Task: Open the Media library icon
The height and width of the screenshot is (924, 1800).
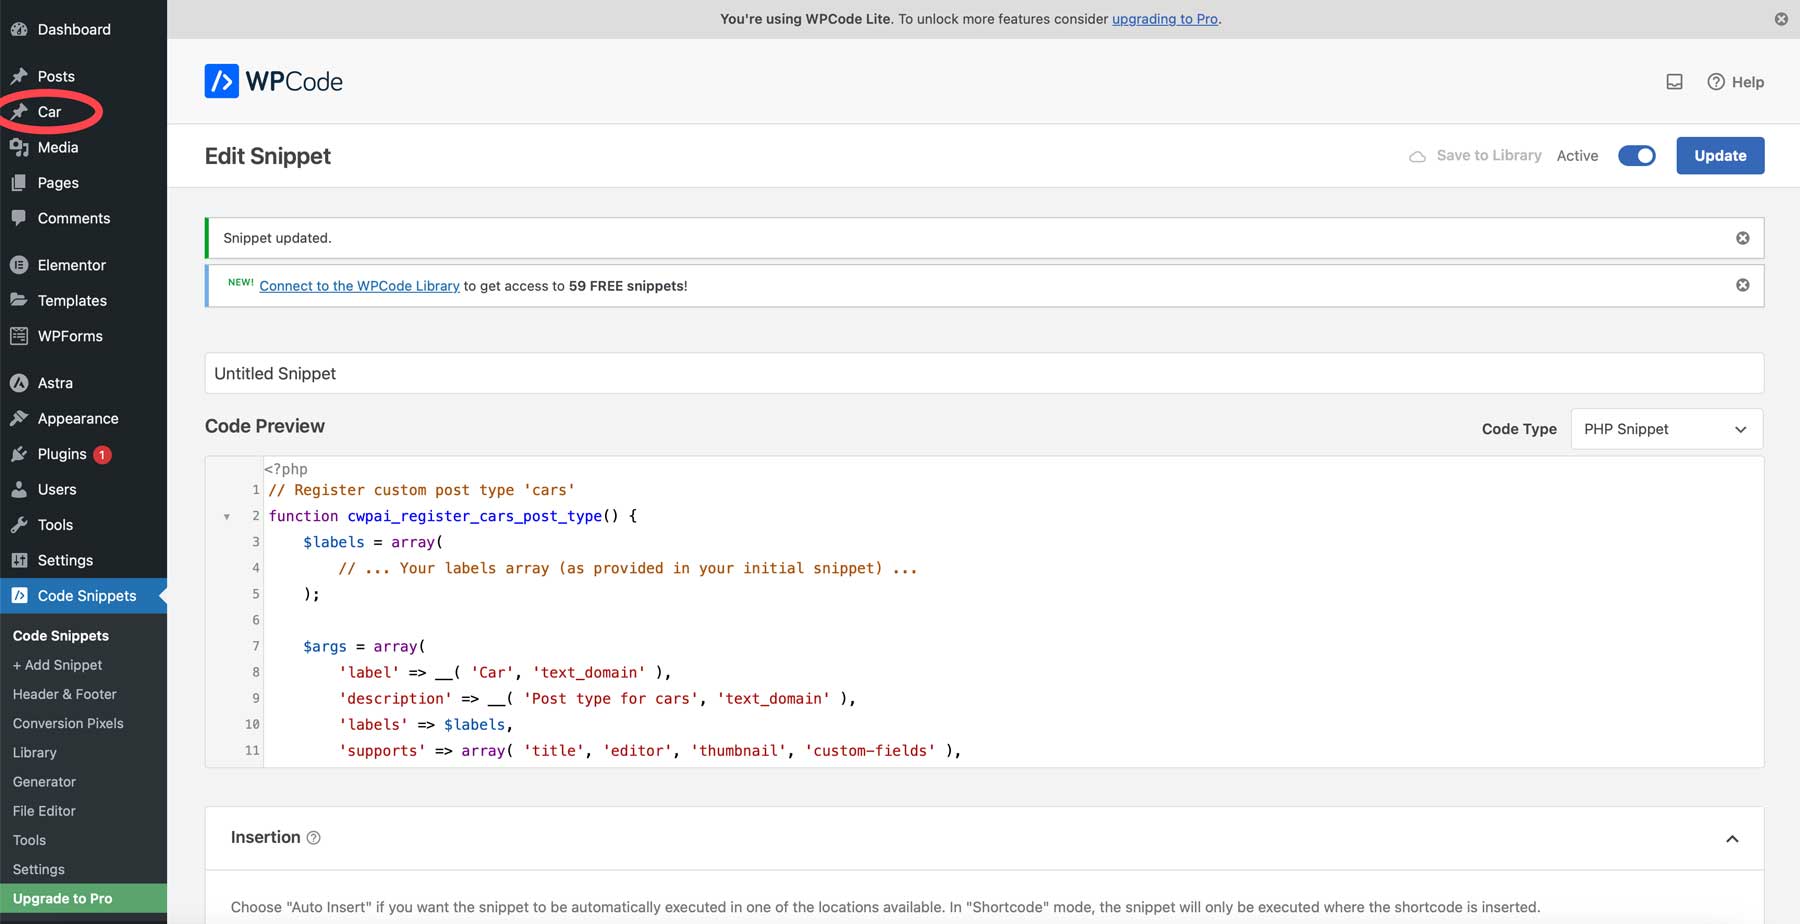Action: pos(18,147)
